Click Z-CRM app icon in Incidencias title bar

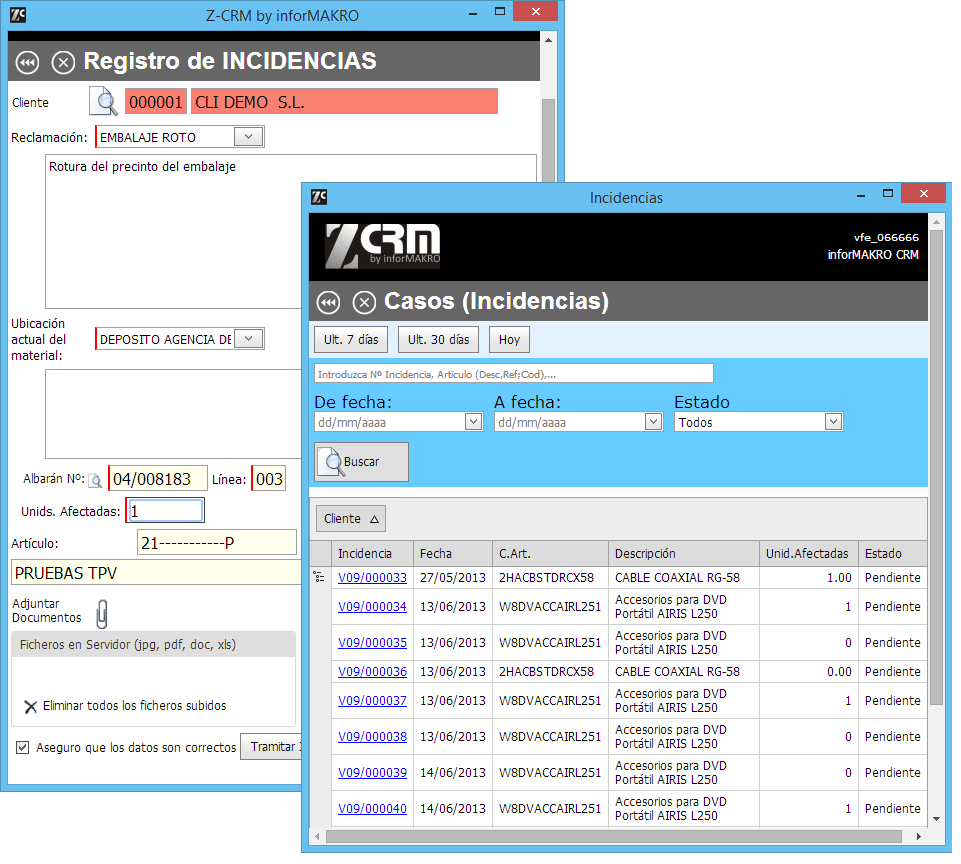(x=319, y=197)
